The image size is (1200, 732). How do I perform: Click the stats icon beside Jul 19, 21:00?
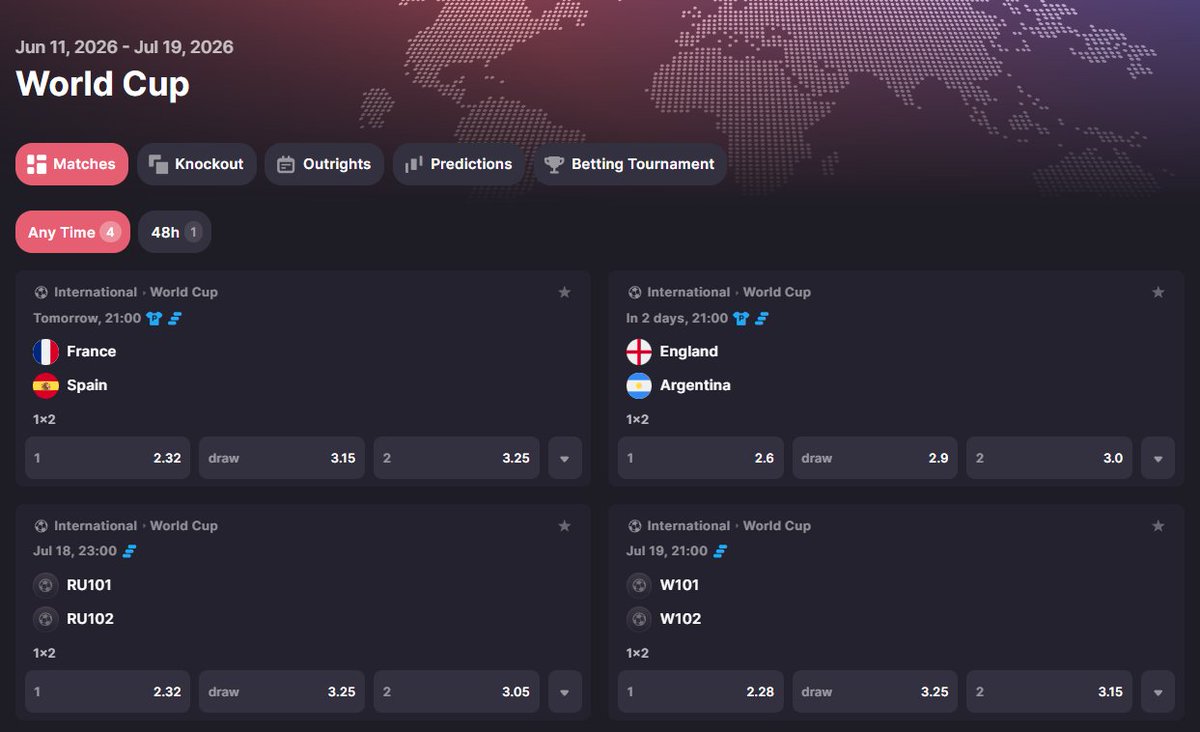720,551
